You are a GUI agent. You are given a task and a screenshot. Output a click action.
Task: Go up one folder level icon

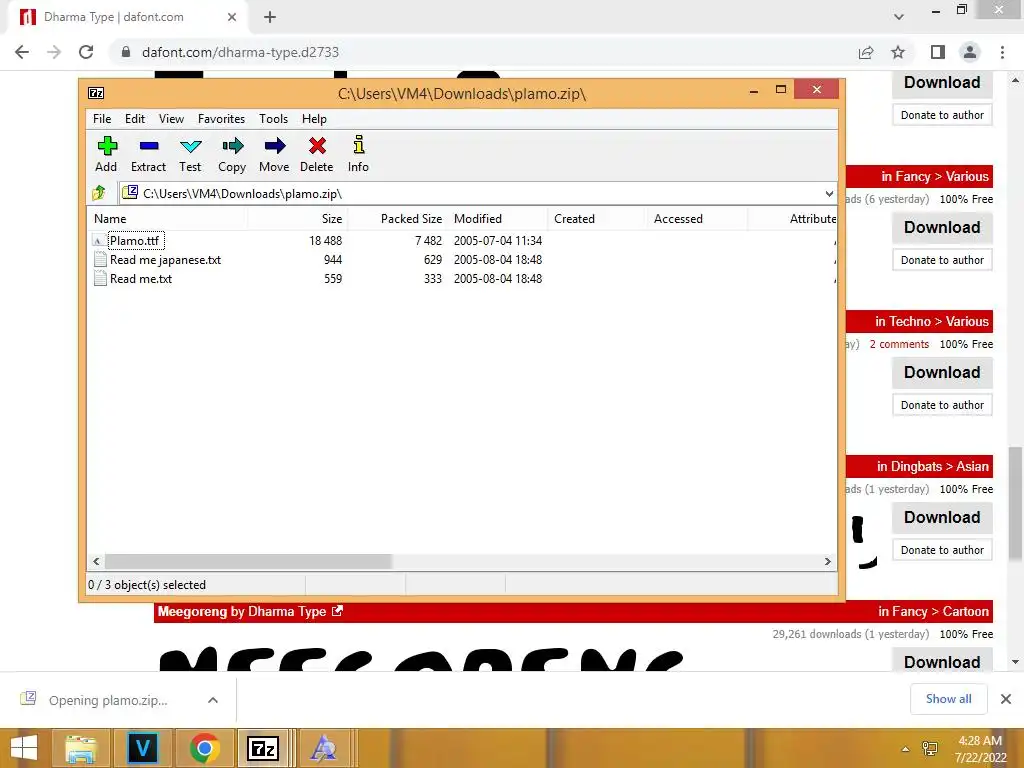[99, 193]
